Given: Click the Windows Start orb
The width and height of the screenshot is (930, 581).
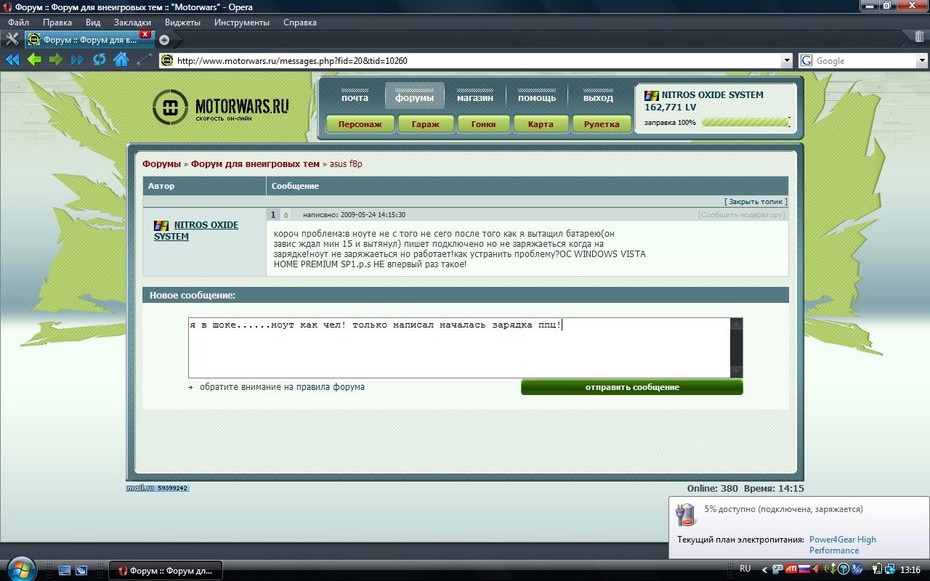Looking at the screenshot, I should click(x=19, y=569).
